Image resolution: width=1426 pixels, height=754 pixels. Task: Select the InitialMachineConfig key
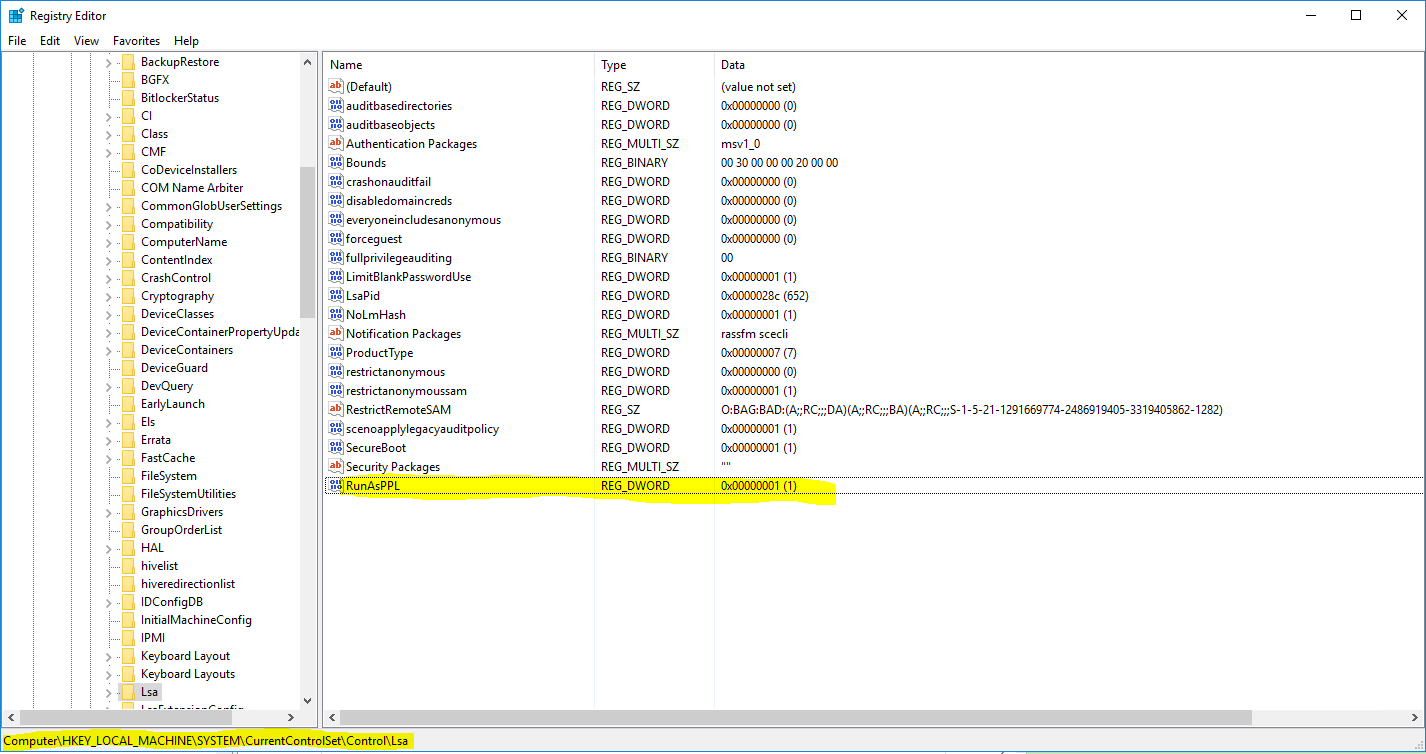196,620
